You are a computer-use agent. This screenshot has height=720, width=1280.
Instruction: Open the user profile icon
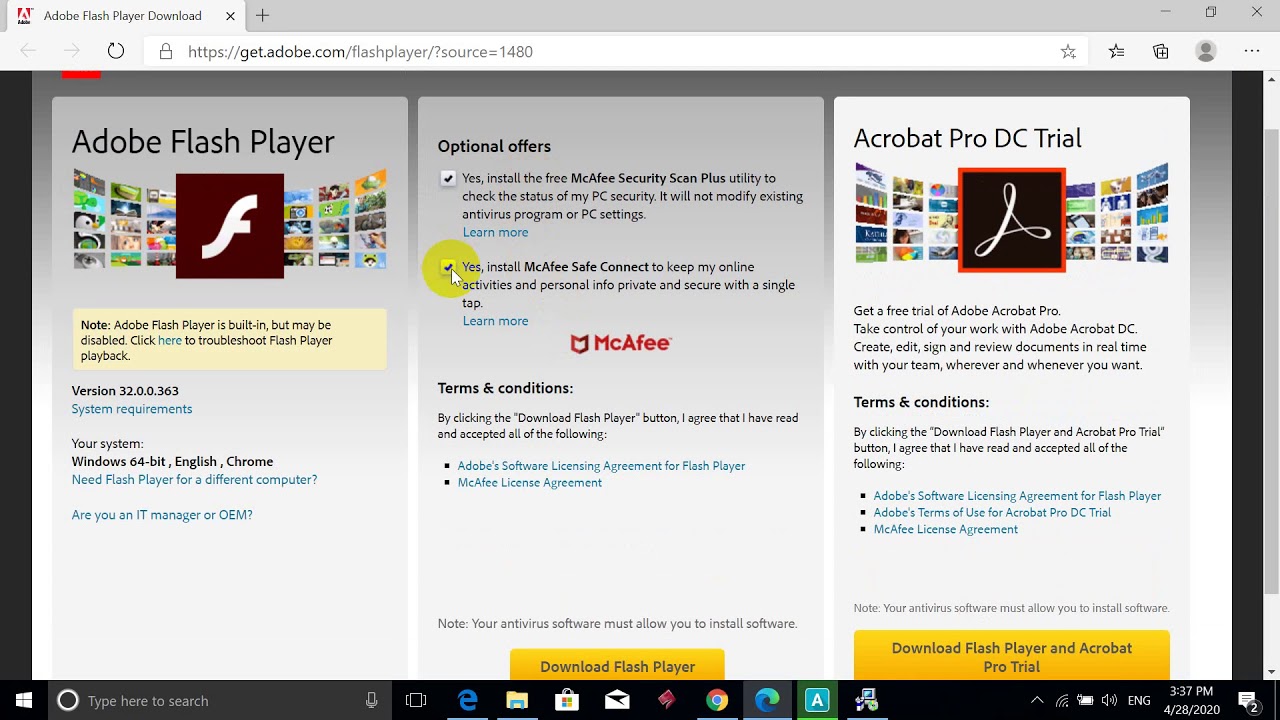coord(1206,51)
